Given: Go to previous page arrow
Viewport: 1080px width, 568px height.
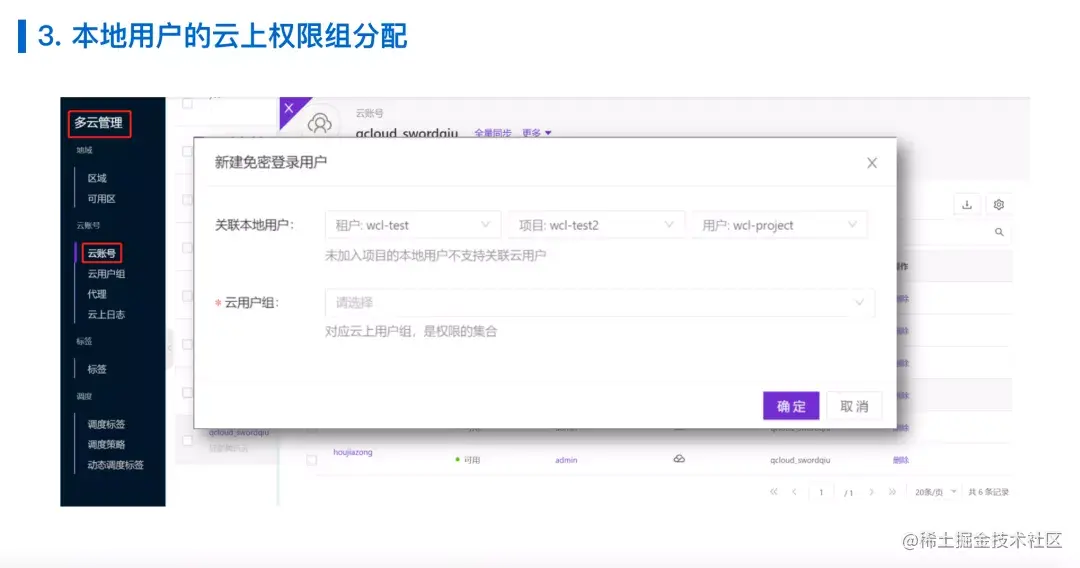Looking at the screenshot, I should (x=794, y=492).
